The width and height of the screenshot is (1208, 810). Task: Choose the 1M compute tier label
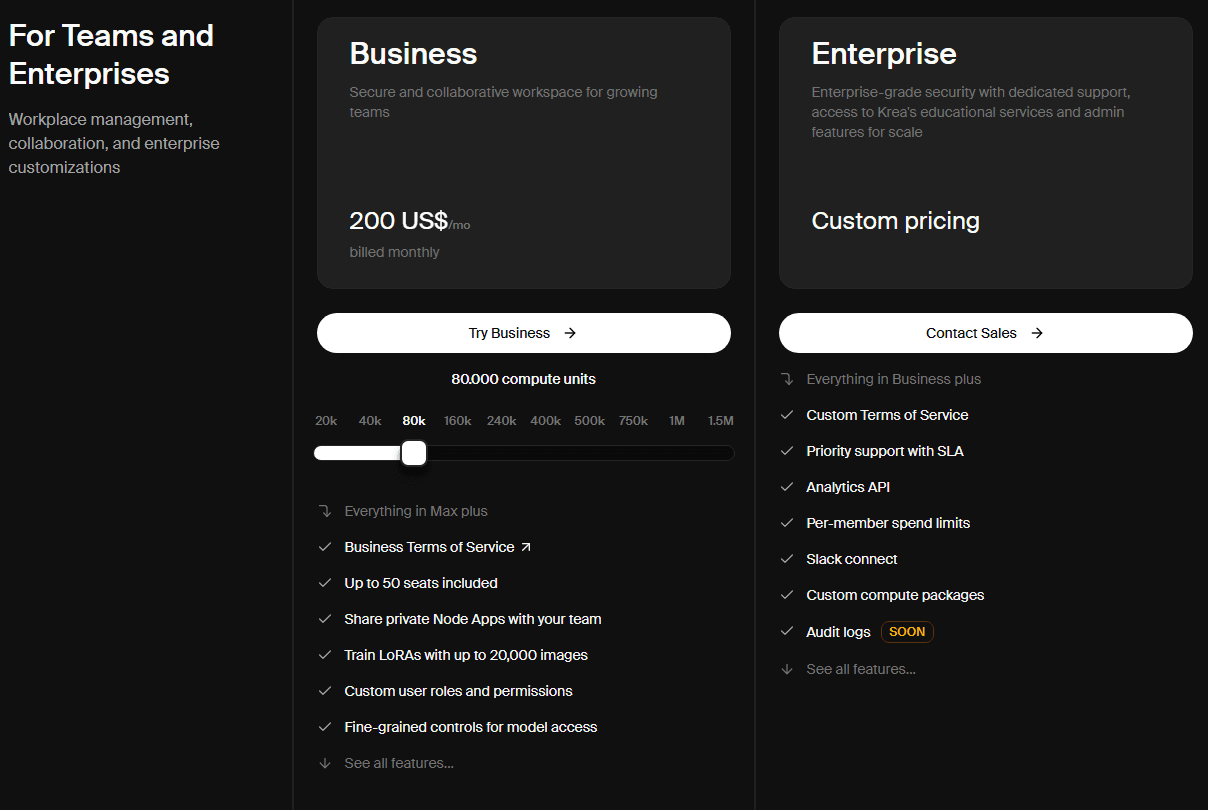[677, 421]
